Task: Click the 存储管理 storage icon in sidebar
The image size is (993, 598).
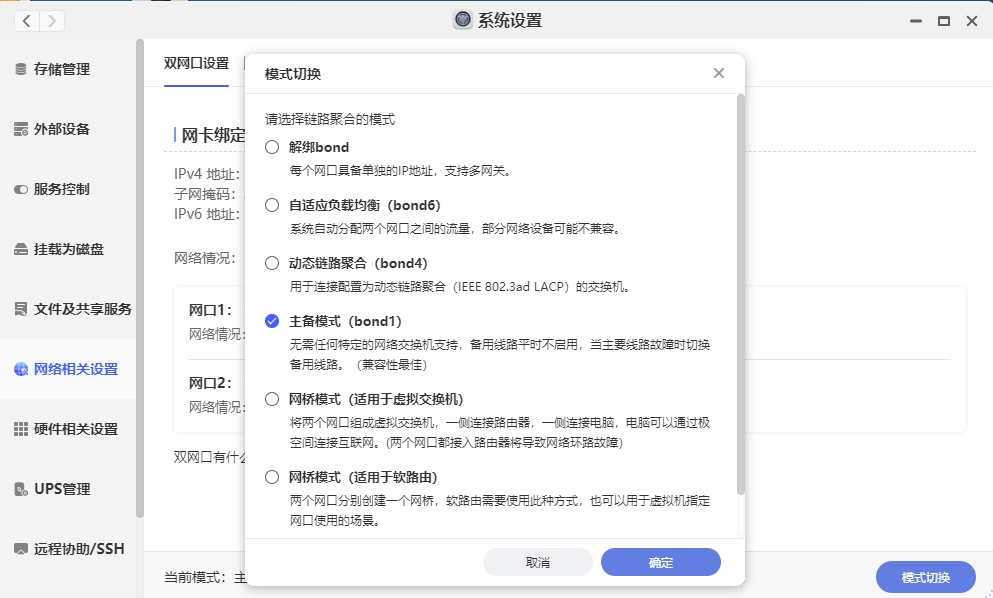Action: (21, 69)
